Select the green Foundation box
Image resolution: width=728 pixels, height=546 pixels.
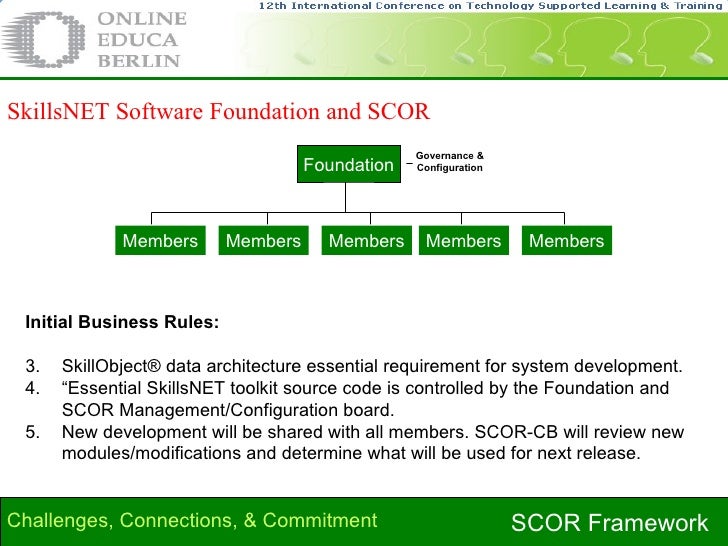[x=349, y=164]
